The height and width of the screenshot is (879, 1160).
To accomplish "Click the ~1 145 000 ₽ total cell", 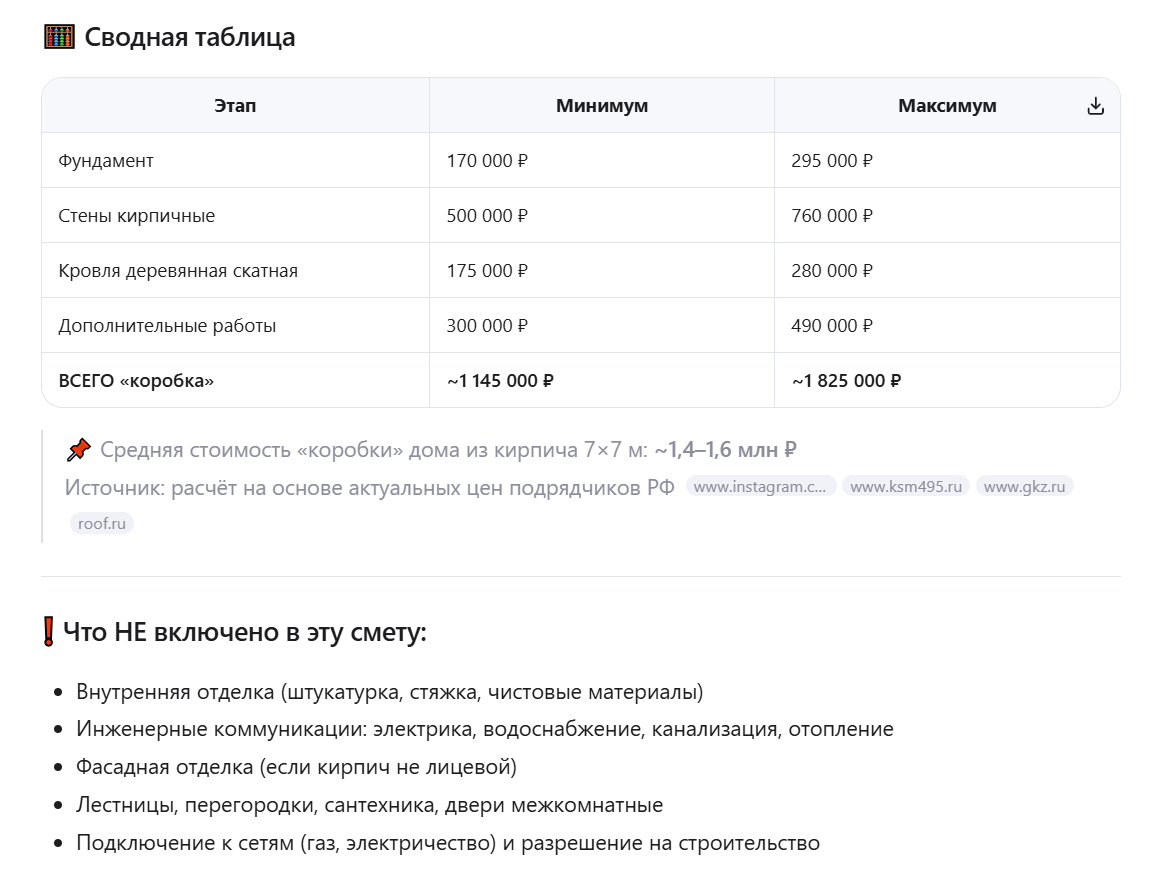I will 500,380.
